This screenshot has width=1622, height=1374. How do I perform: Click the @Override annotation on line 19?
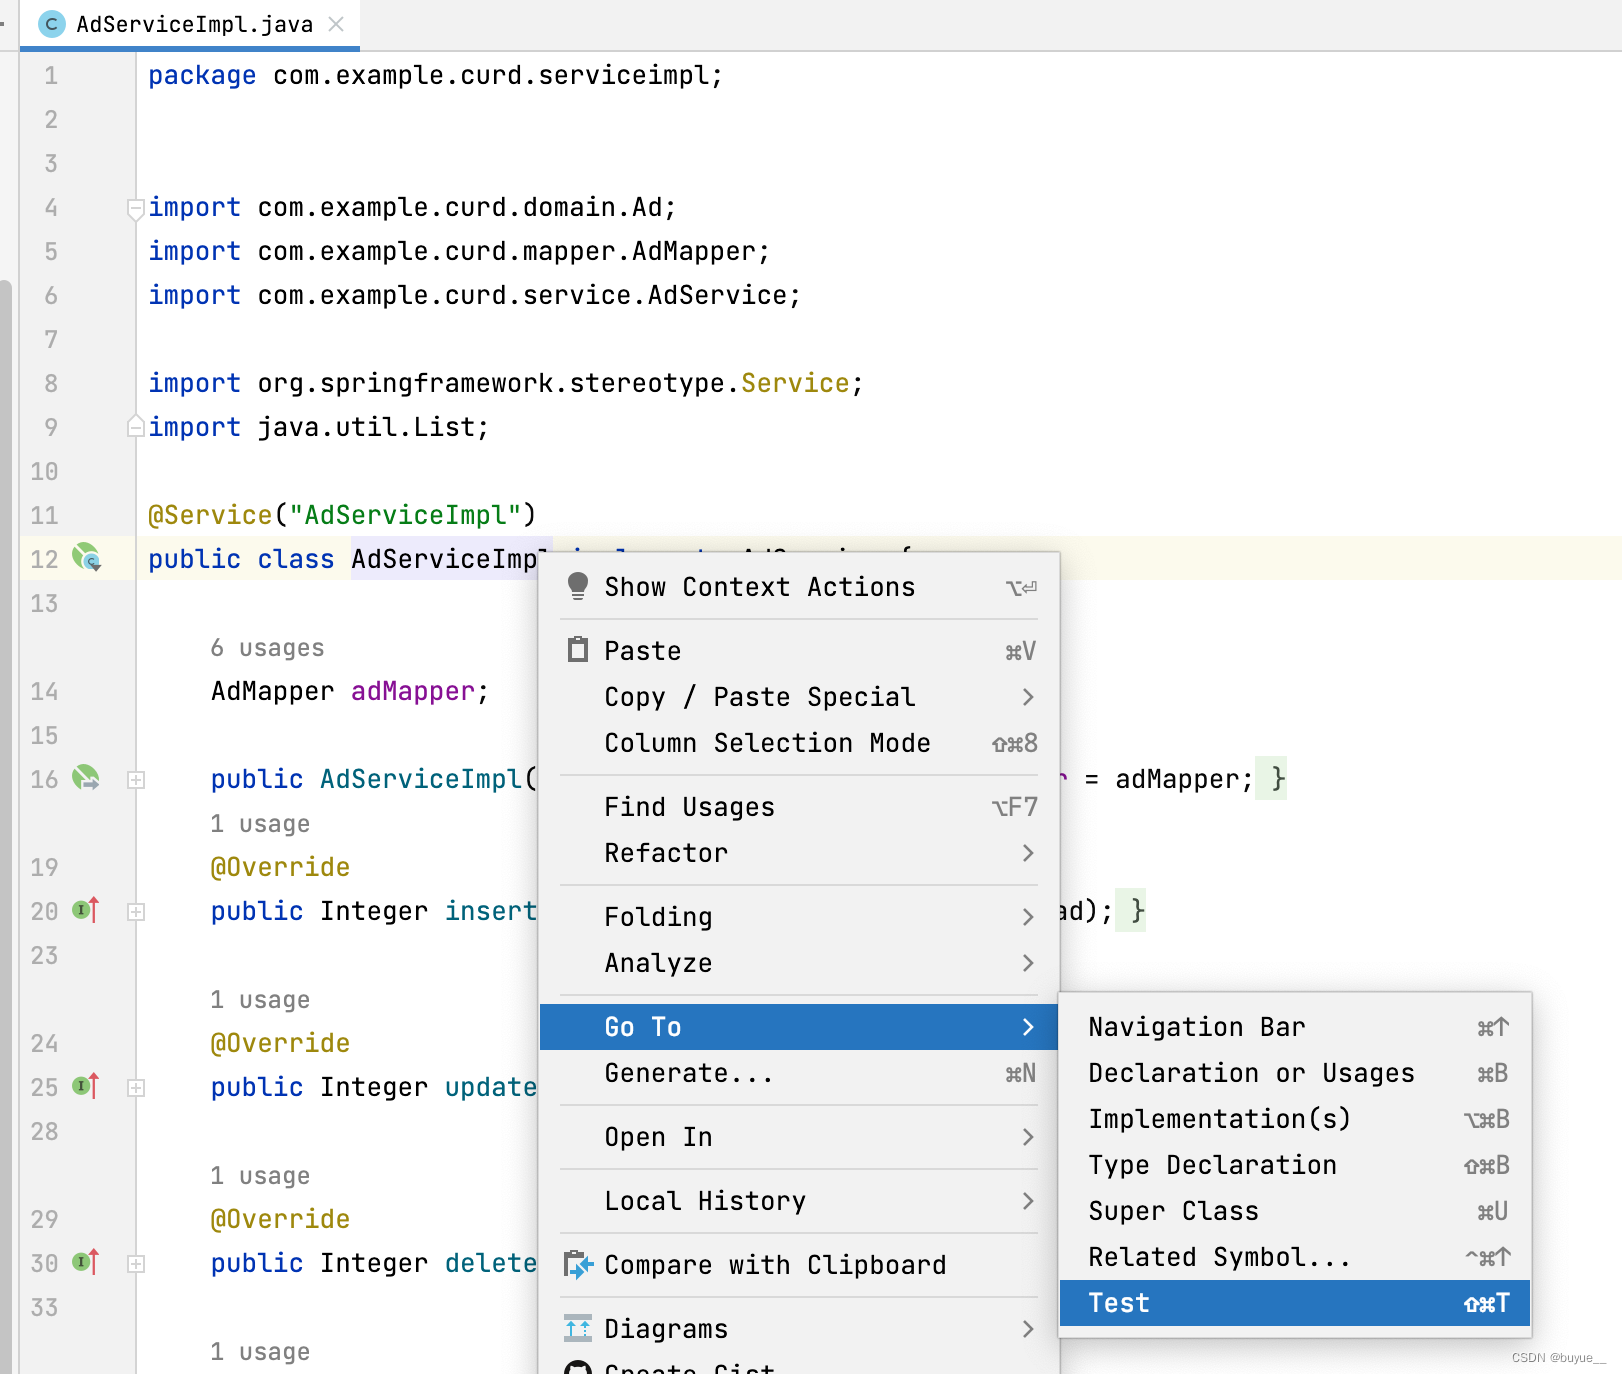click(280, 867)
